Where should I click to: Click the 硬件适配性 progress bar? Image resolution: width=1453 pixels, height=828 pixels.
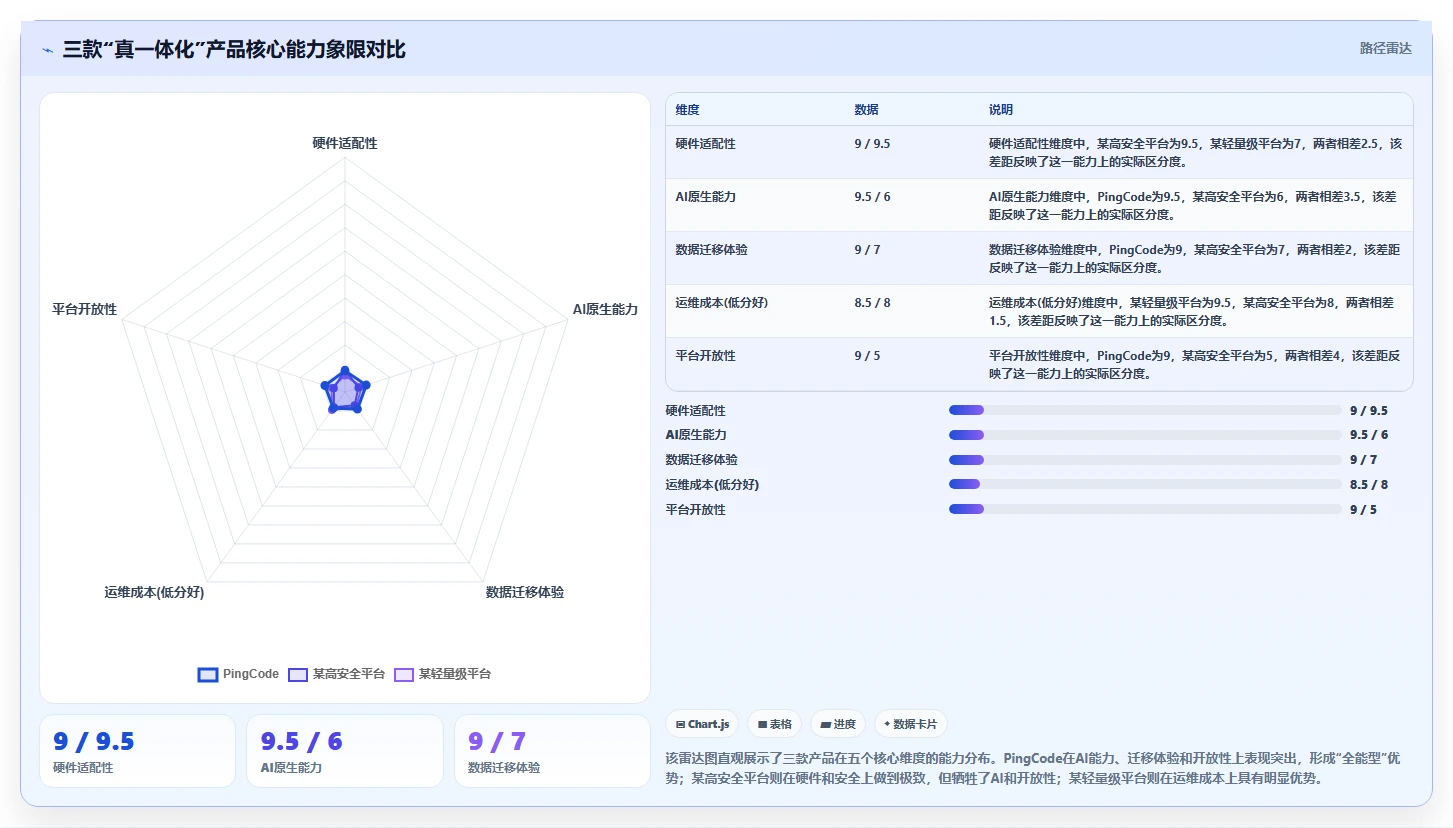(1145, 410)
